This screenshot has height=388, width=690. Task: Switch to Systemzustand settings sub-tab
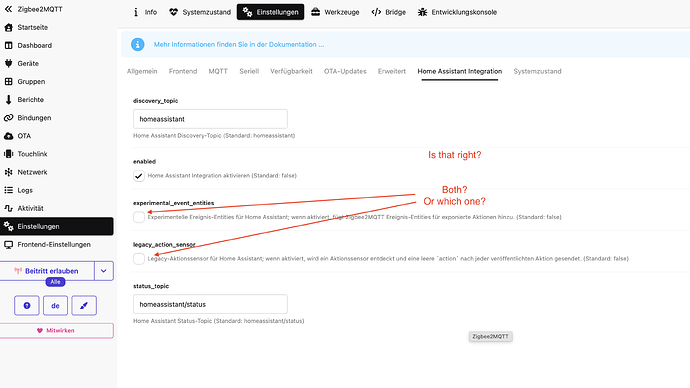point(537,71)
